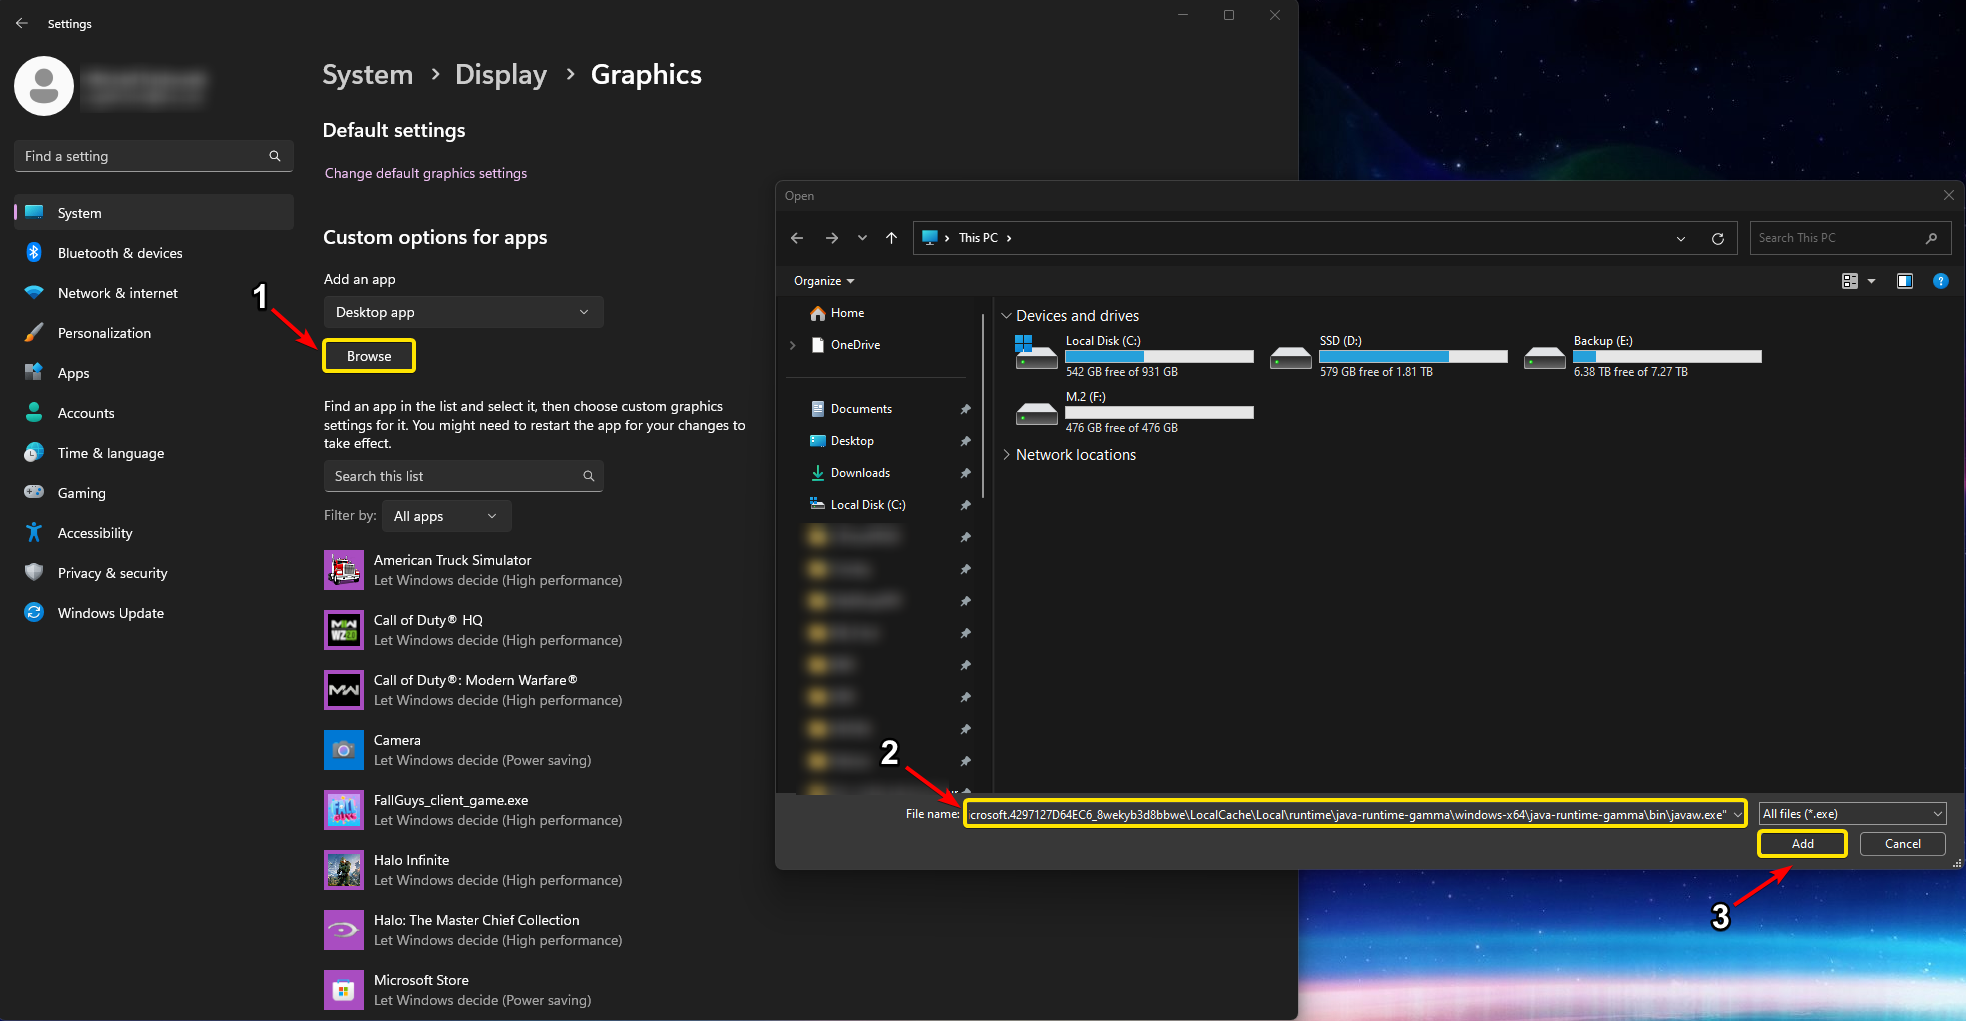1966x1021 pixels.
Task: Open Accounts settings page
Action: (154, 413)
